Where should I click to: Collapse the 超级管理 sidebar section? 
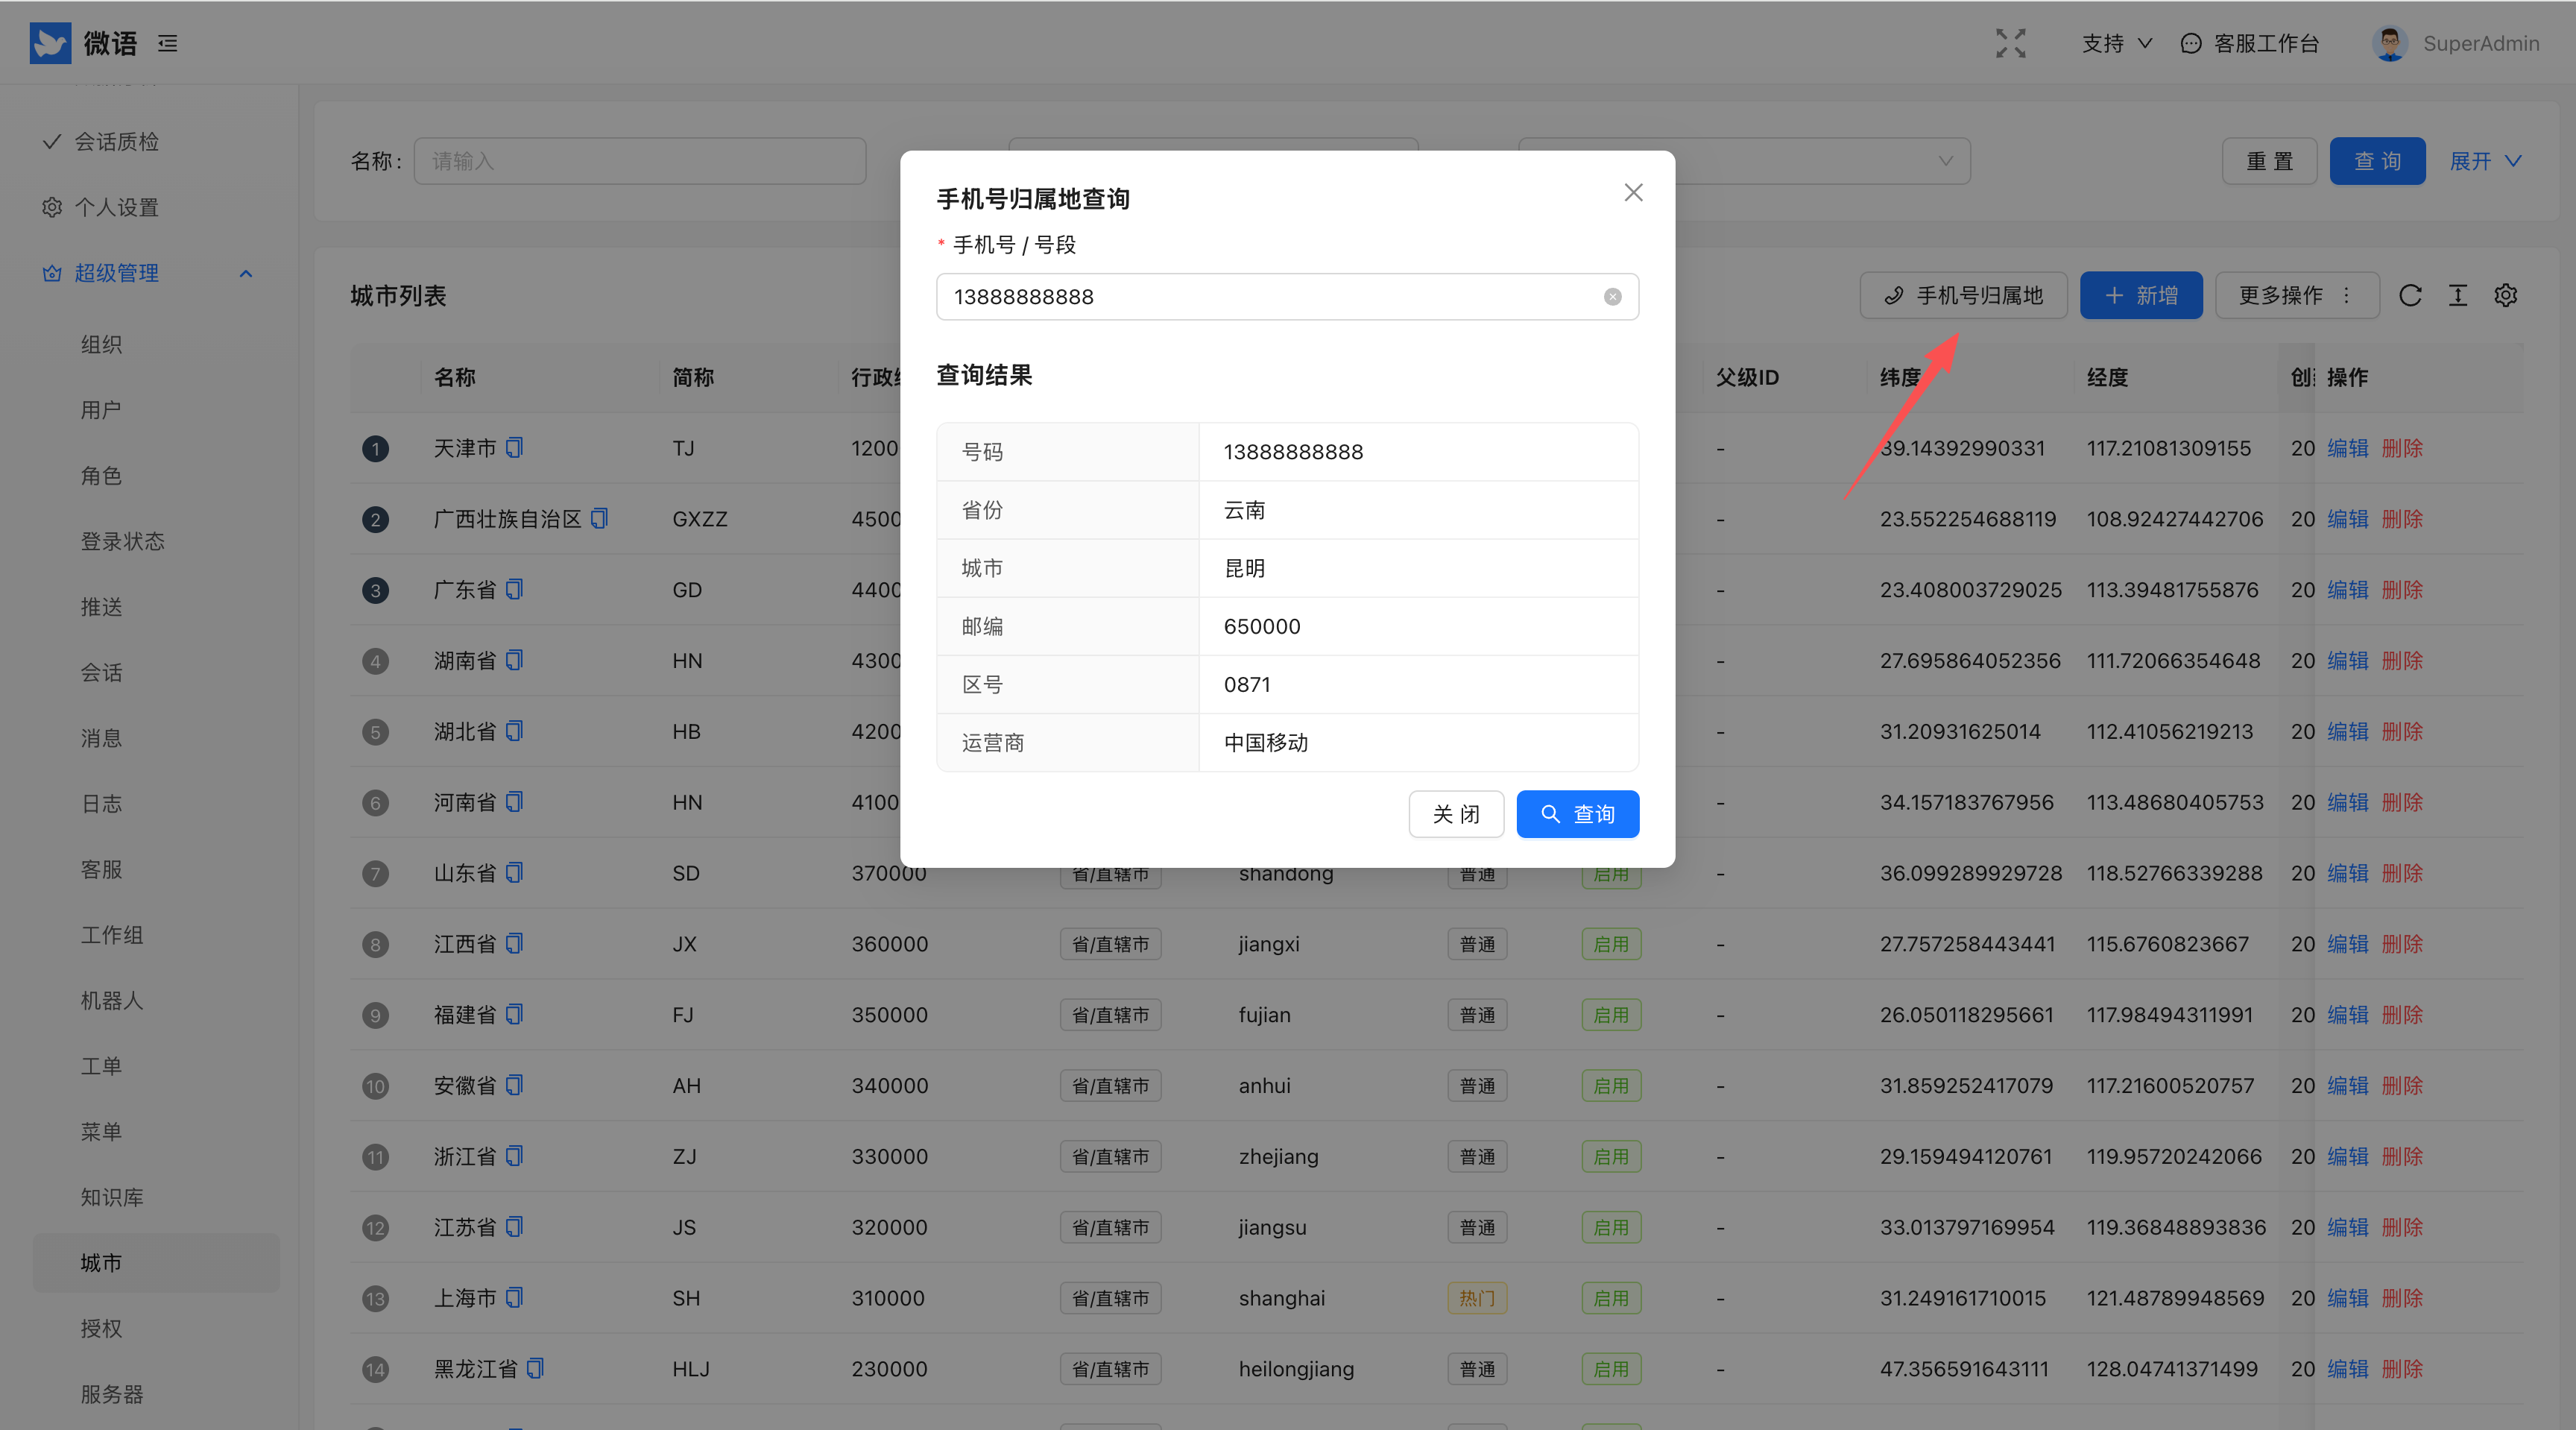246,273
